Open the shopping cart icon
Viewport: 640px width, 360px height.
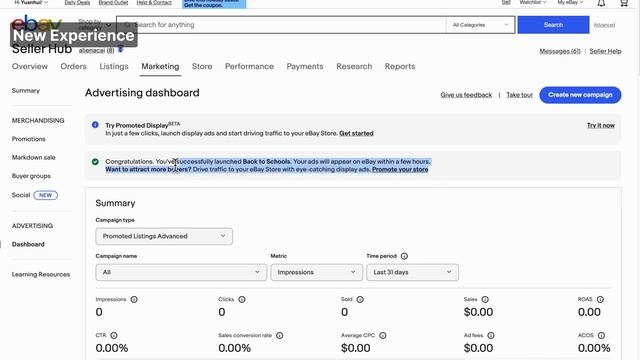pos(624,3)
